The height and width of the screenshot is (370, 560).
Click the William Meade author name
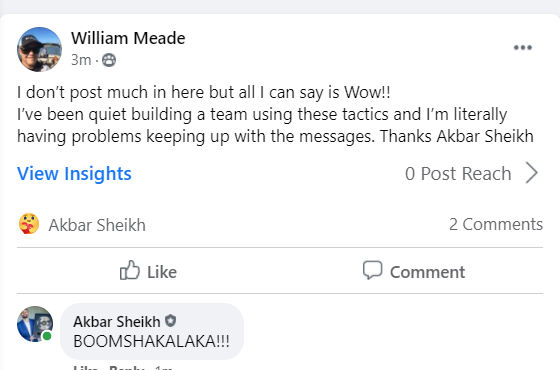[x=128, y=38]
